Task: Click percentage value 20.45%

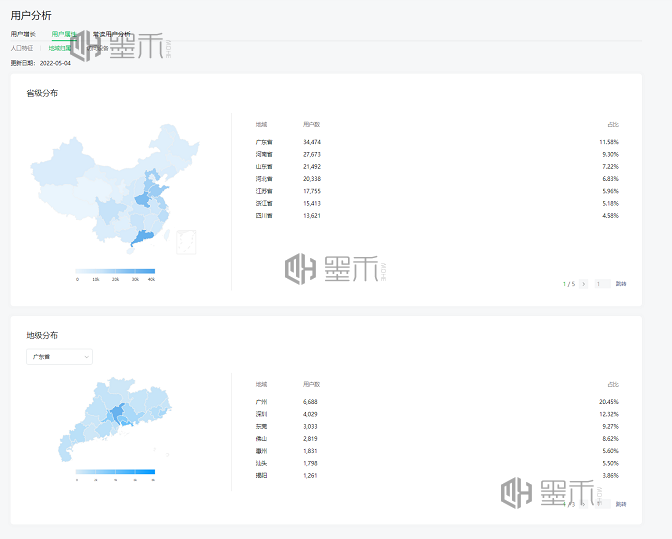Action: click(609, 401)
